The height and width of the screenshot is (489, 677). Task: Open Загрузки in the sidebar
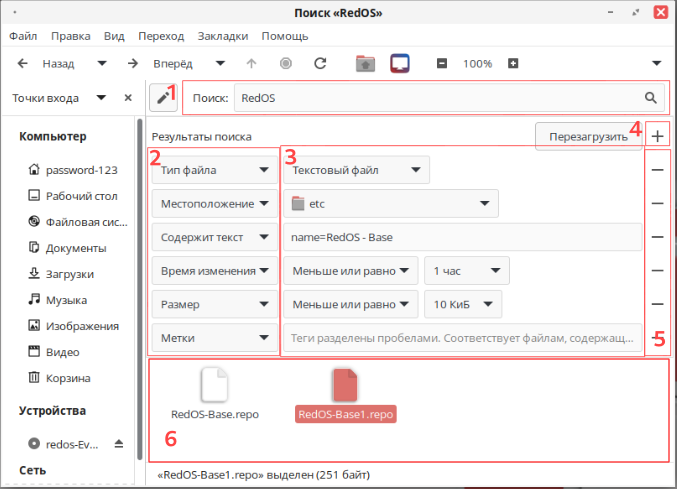(61, 274)
